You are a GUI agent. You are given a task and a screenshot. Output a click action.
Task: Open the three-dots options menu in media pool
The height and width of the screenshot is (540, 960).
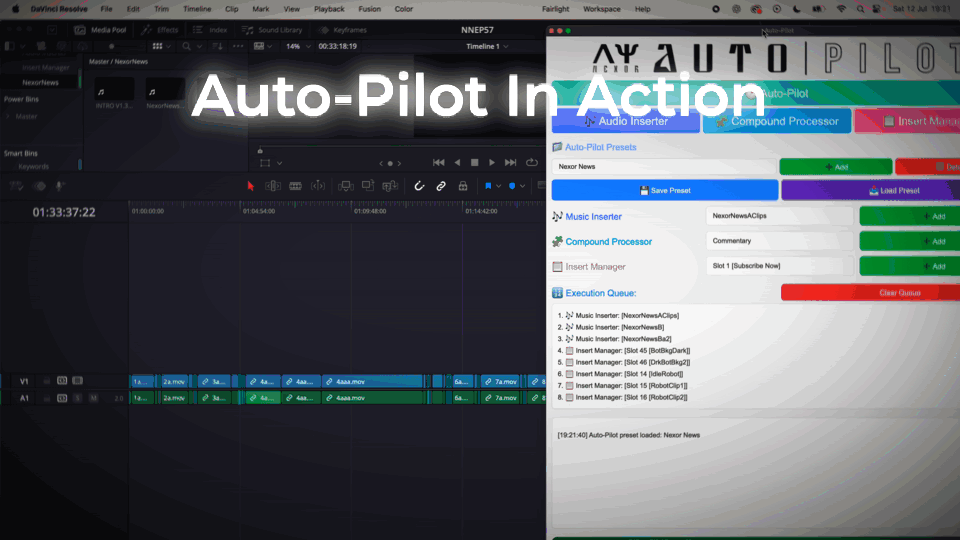[238, 47]
